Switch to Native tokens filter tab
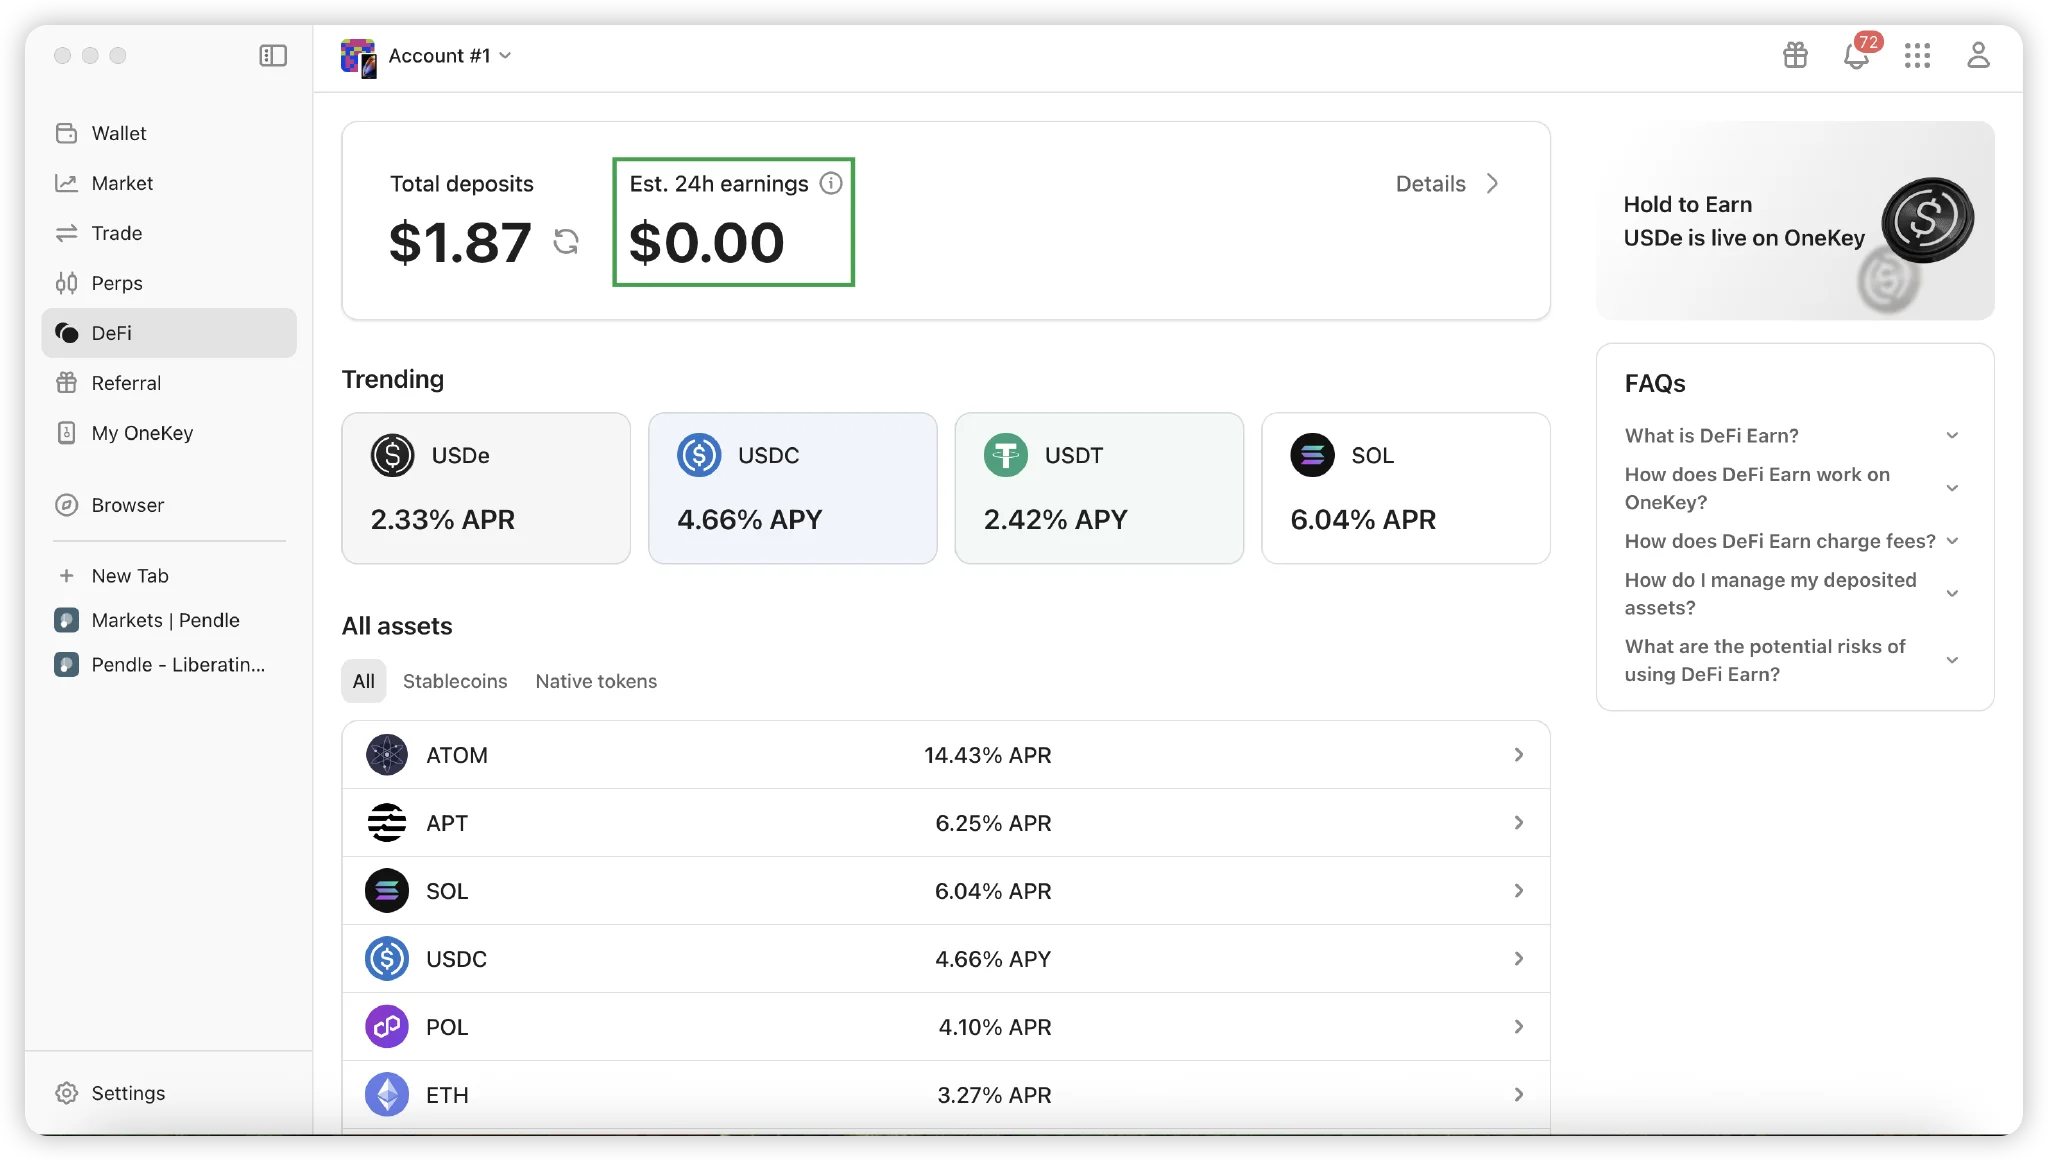This screenshot has height=1161, width=2048. click(x=596, y=681)
